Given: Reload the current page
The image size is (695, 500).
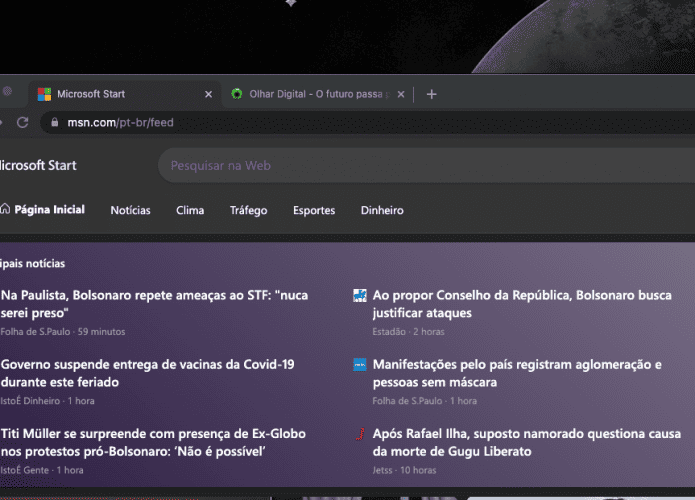Looking at the screenshot, I should [23, 122].
